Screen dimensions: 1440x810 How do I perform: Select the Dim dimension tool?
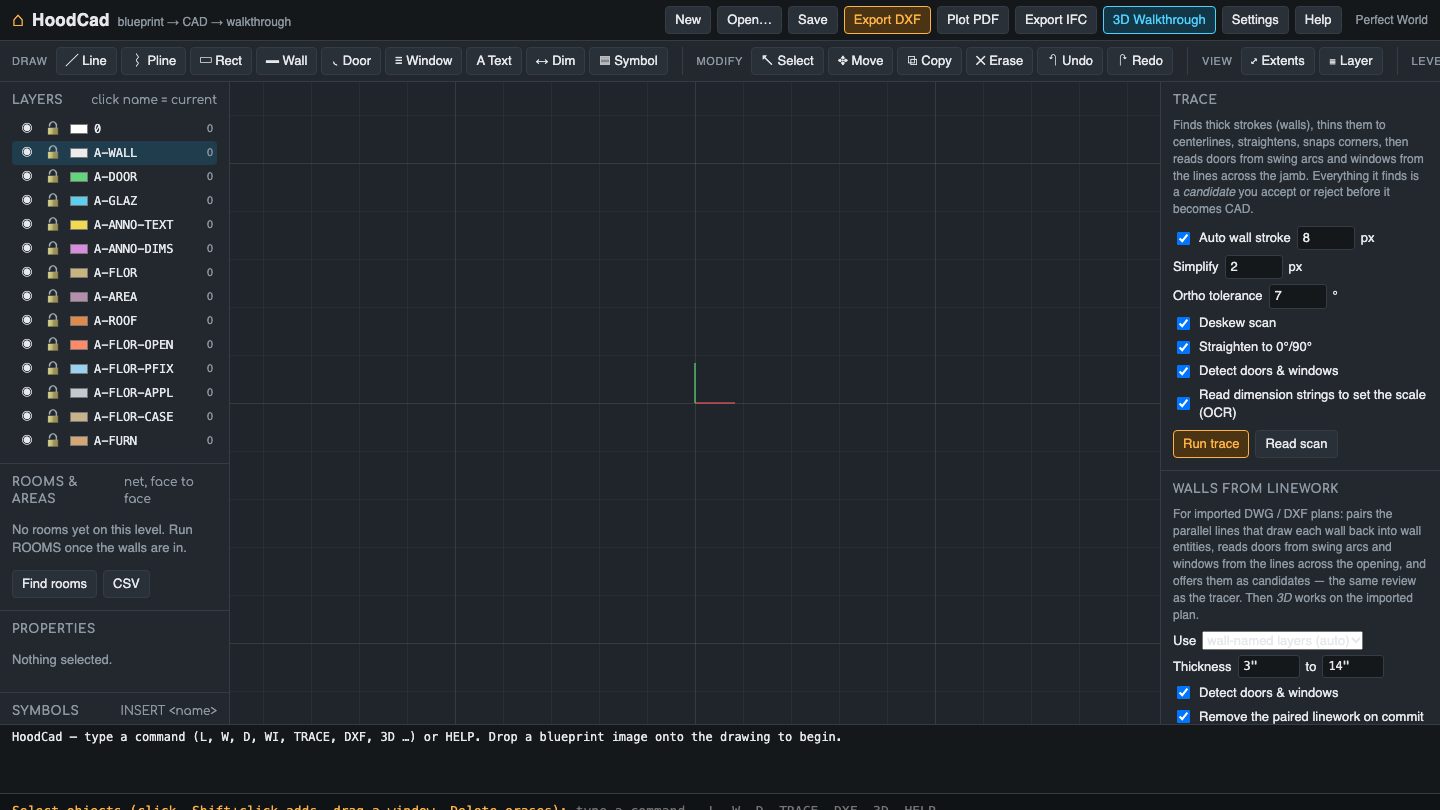[555, 61]
